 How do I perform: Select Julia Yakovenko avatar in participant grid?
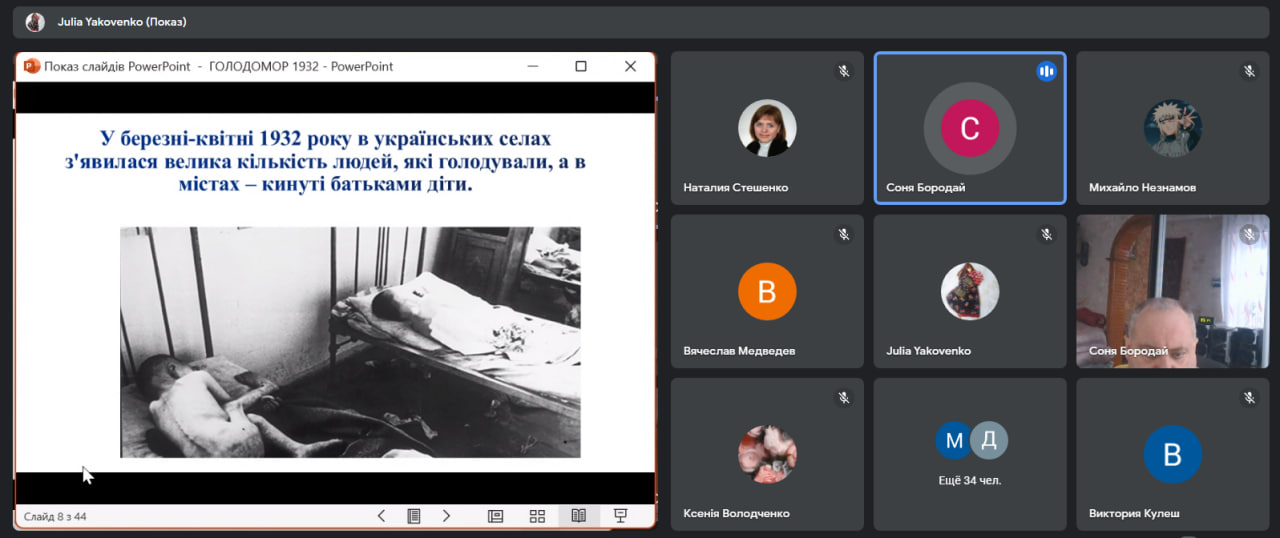(970, 291)
